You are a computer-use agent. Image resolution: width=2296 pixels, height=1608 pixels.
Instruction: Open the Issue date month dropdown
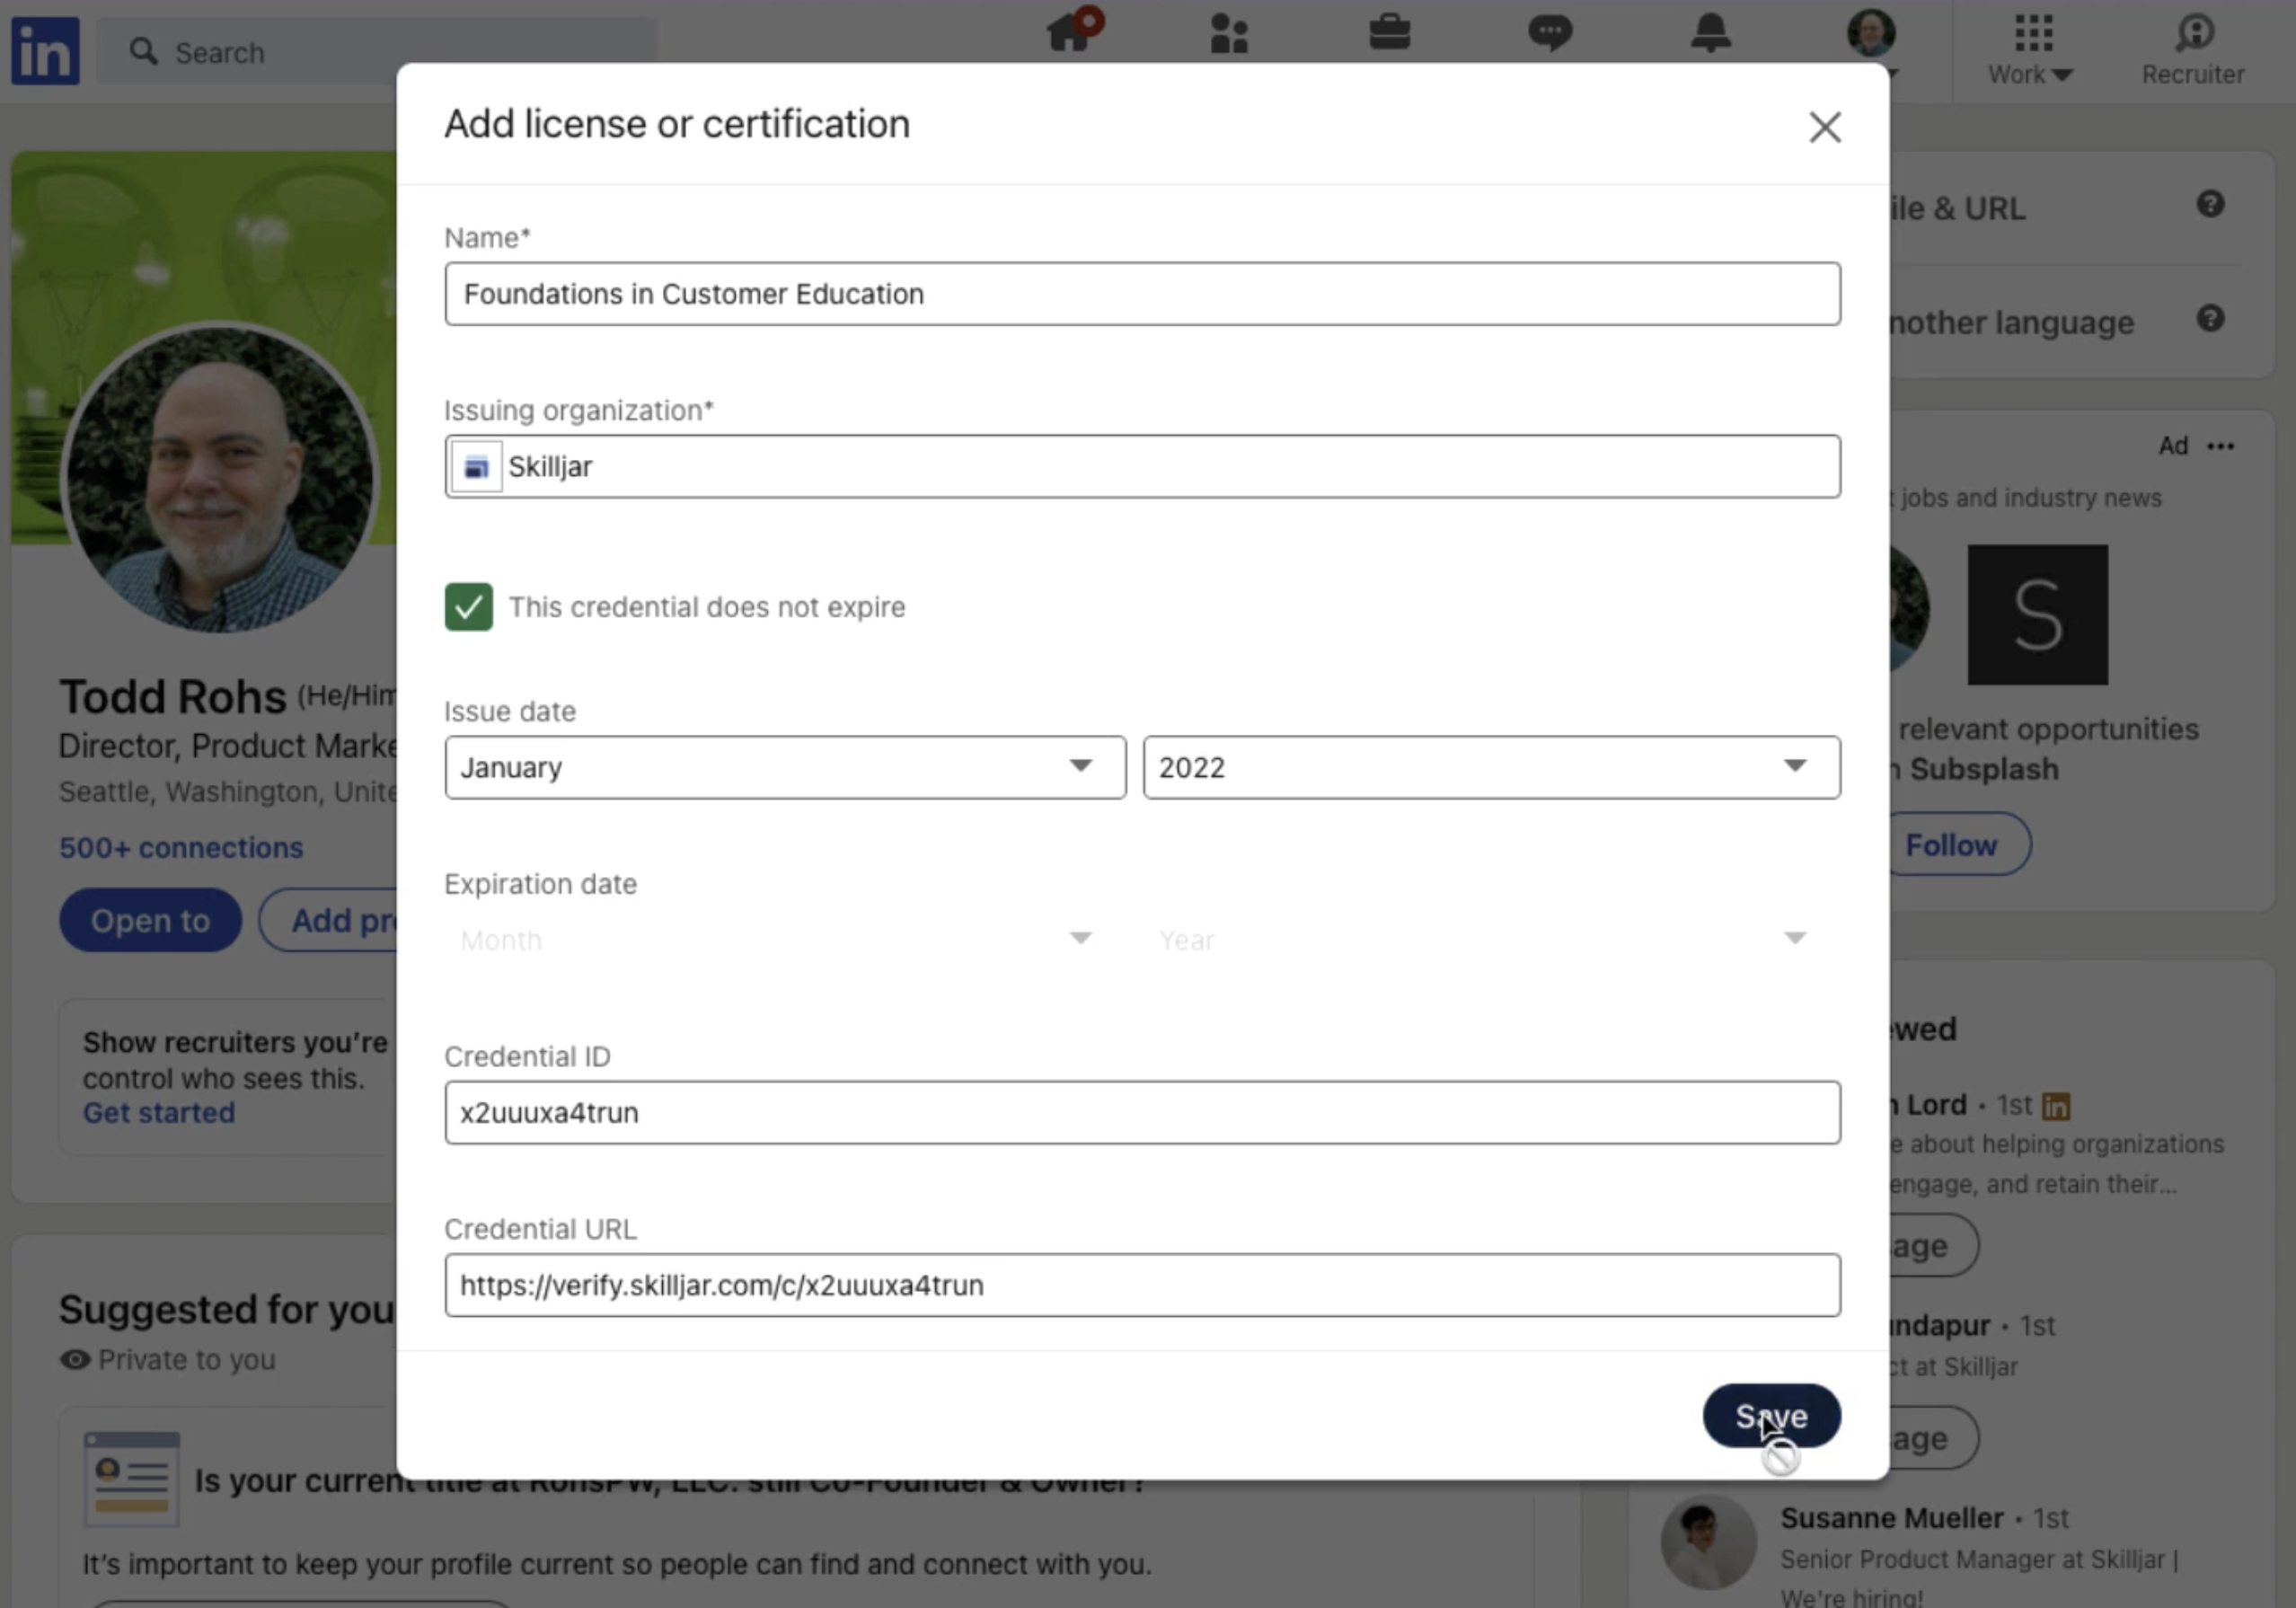pyautogui.click(x=785, y=767)
